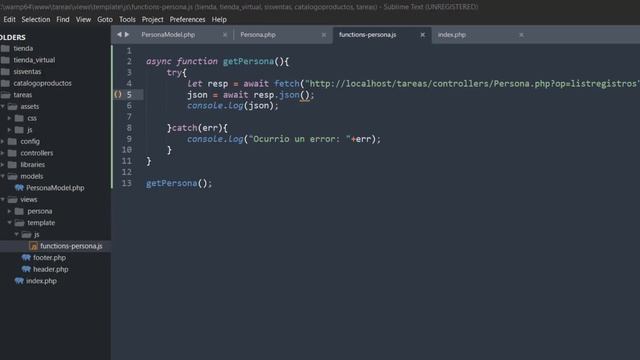This screenshot has height=360, width=640.
Task: Expand the persona folder arrow
Action: [9, 211]
